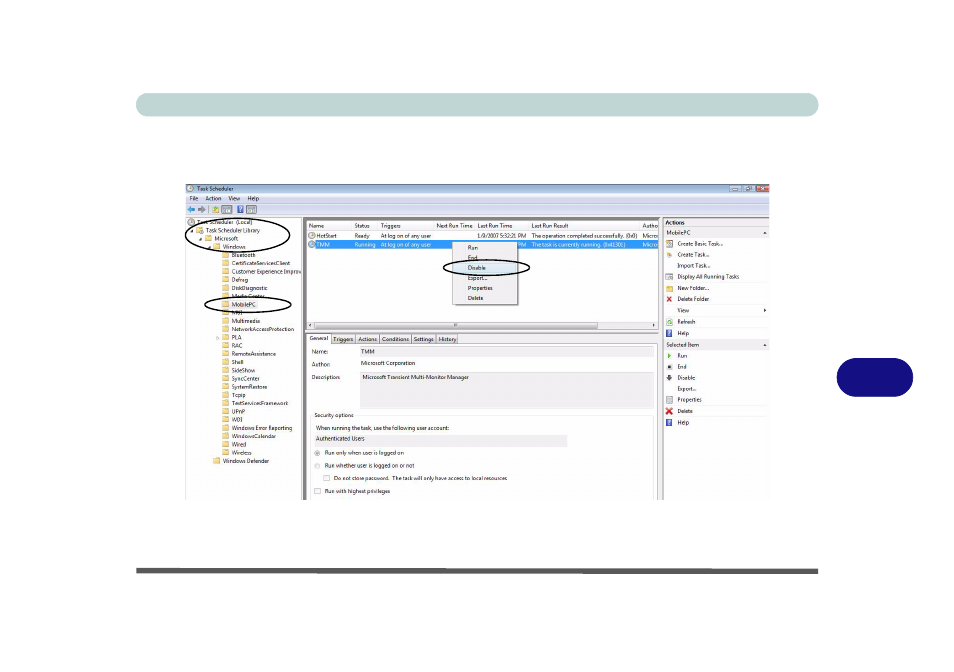Click the Bluetooth folder icon in tree

(226, 255)
